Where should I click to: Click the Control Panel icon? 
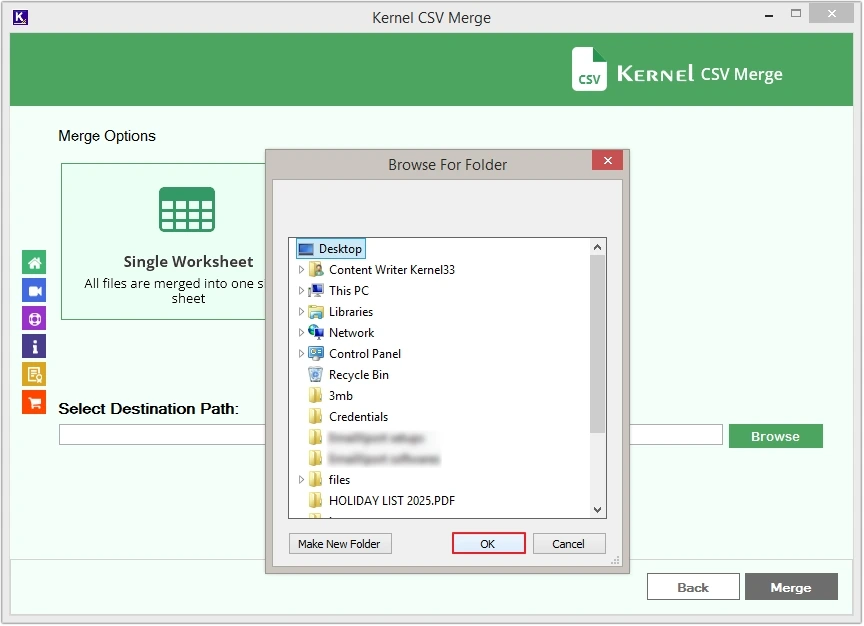(x=316, y=354)
